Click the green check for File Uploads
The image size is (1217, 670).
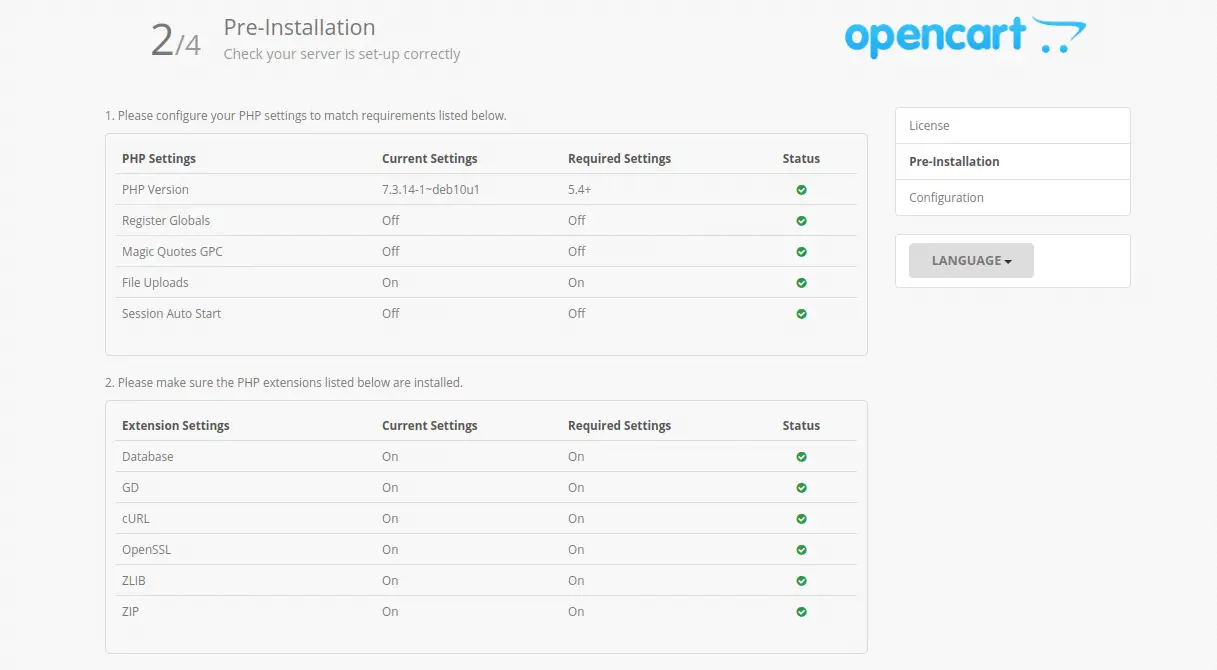coord(801,283)
